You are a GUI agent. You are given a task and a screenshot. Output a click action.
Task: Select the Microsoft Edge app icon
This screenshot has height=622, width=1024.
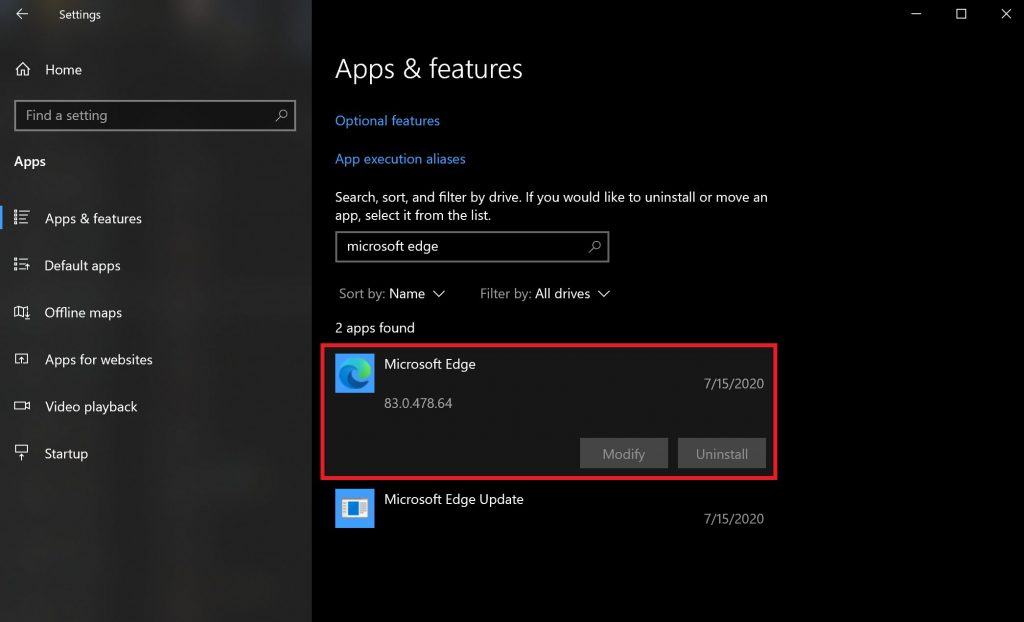pos(355,373)
